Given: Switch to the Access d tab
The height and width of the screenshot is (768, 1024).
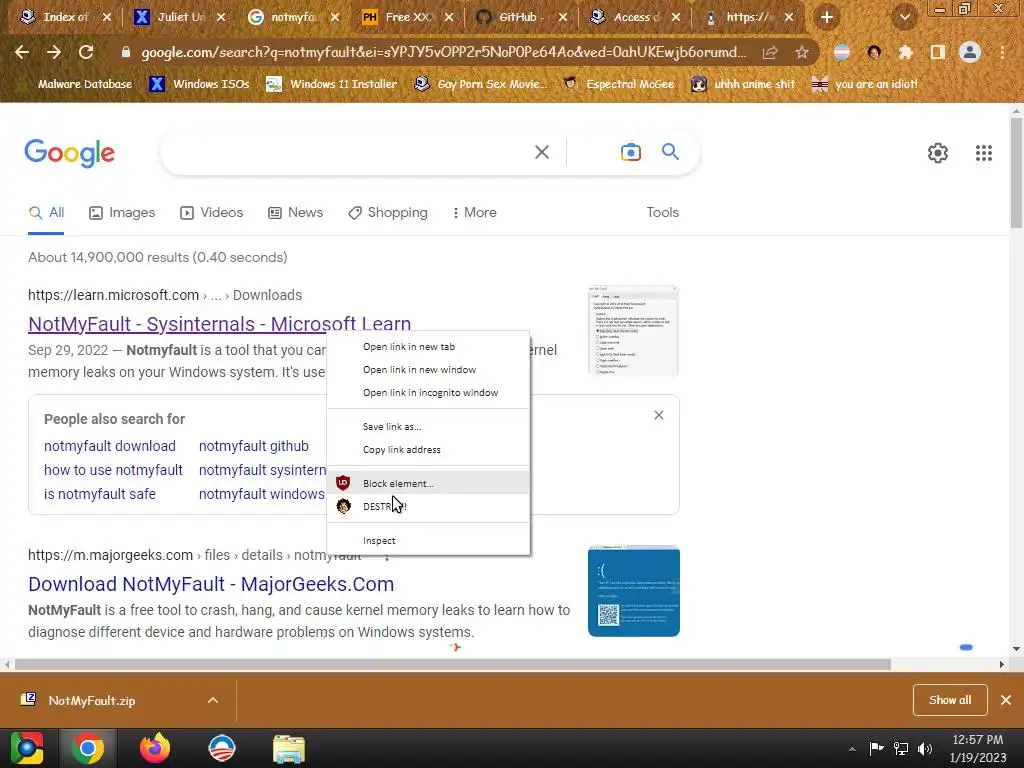Looking at the screenshot, I should coord(635,17).
